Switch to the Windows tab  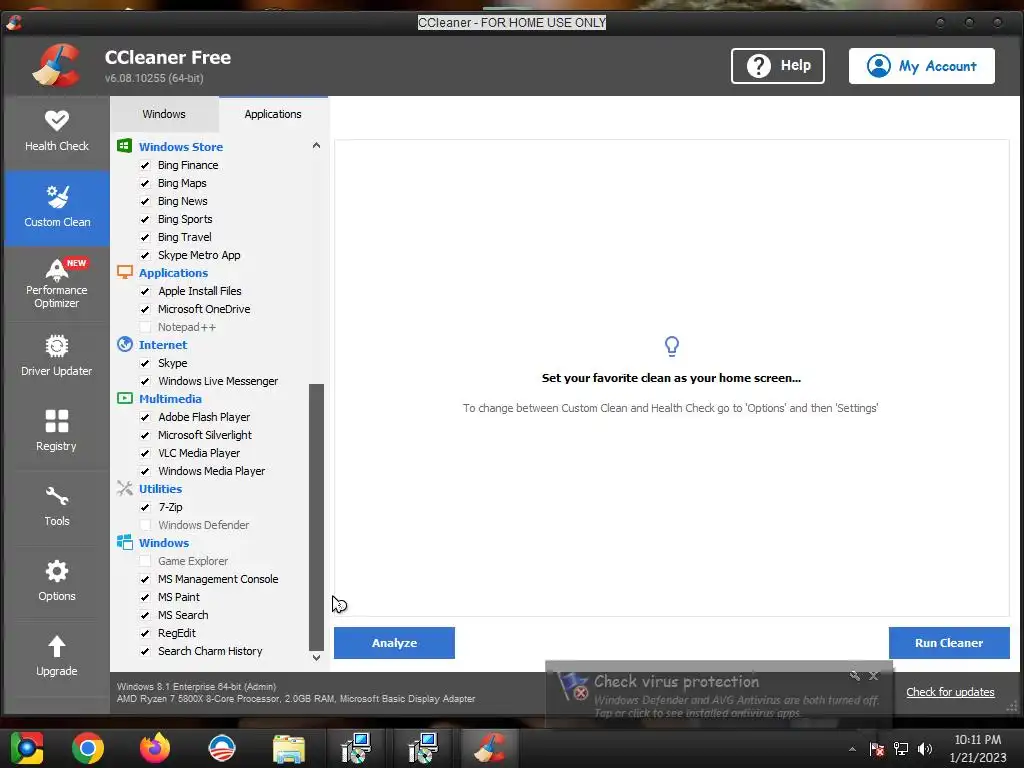[x=164, y=114]
